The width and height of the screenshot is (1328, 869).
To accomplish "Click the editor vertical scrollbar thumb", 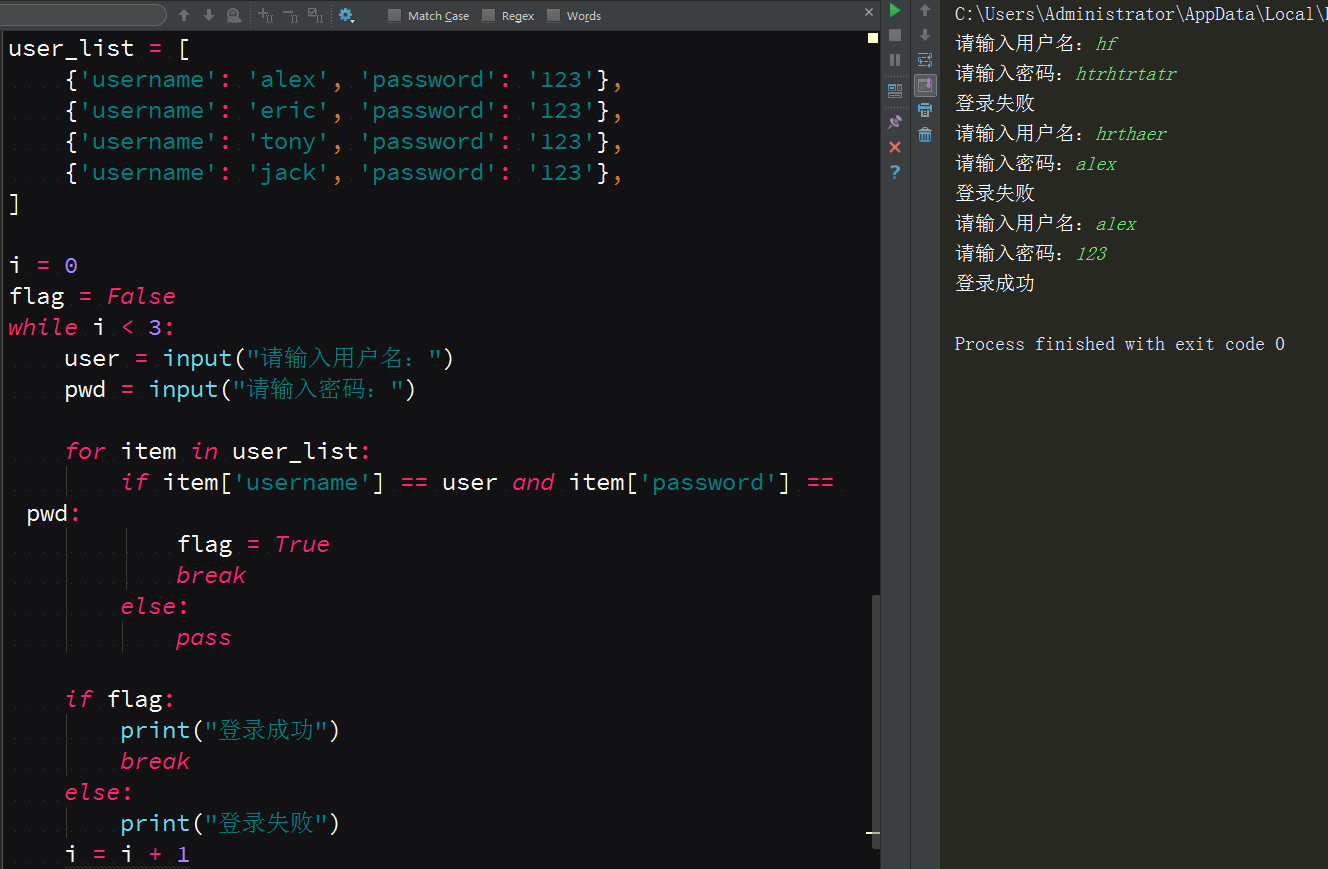I will [x=876, y=720].
